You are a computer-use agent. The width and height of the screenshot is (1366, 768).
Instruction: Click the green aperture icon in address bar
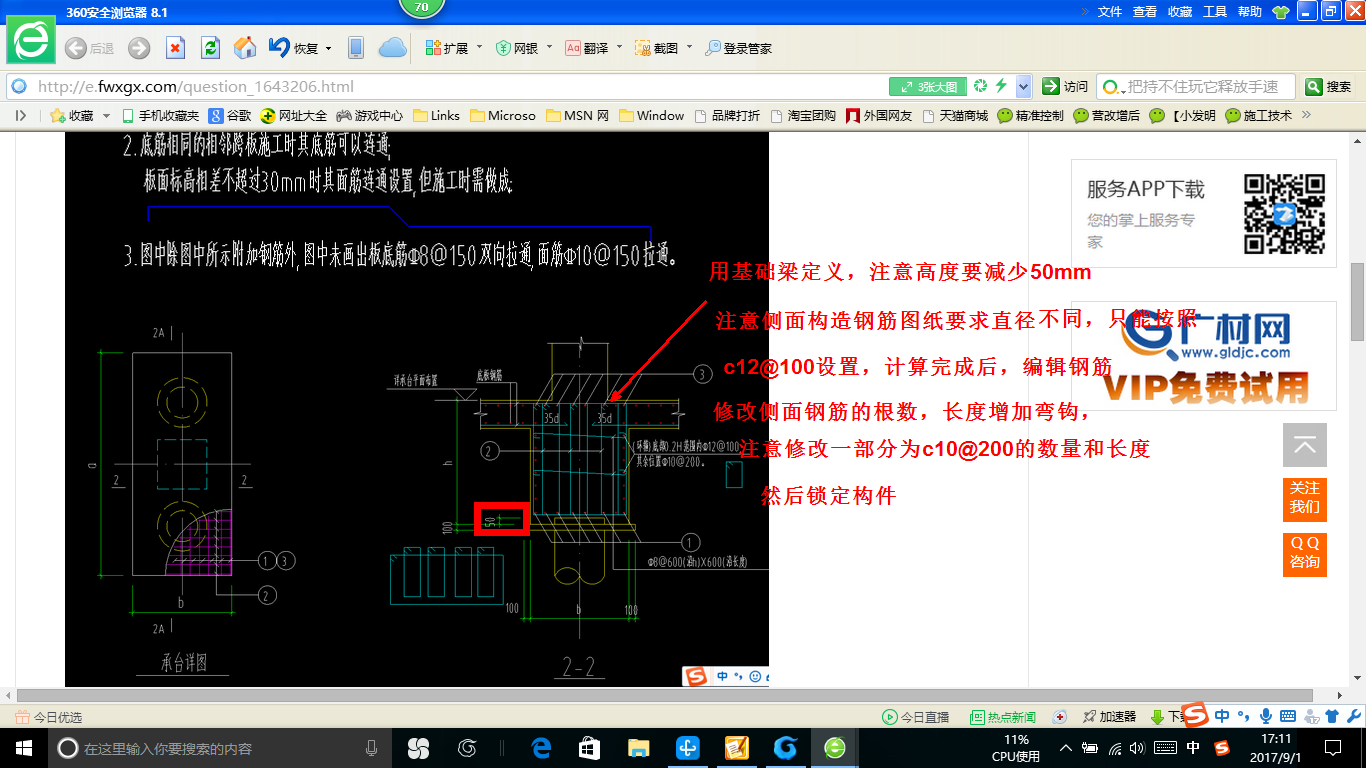click(981, 86)
